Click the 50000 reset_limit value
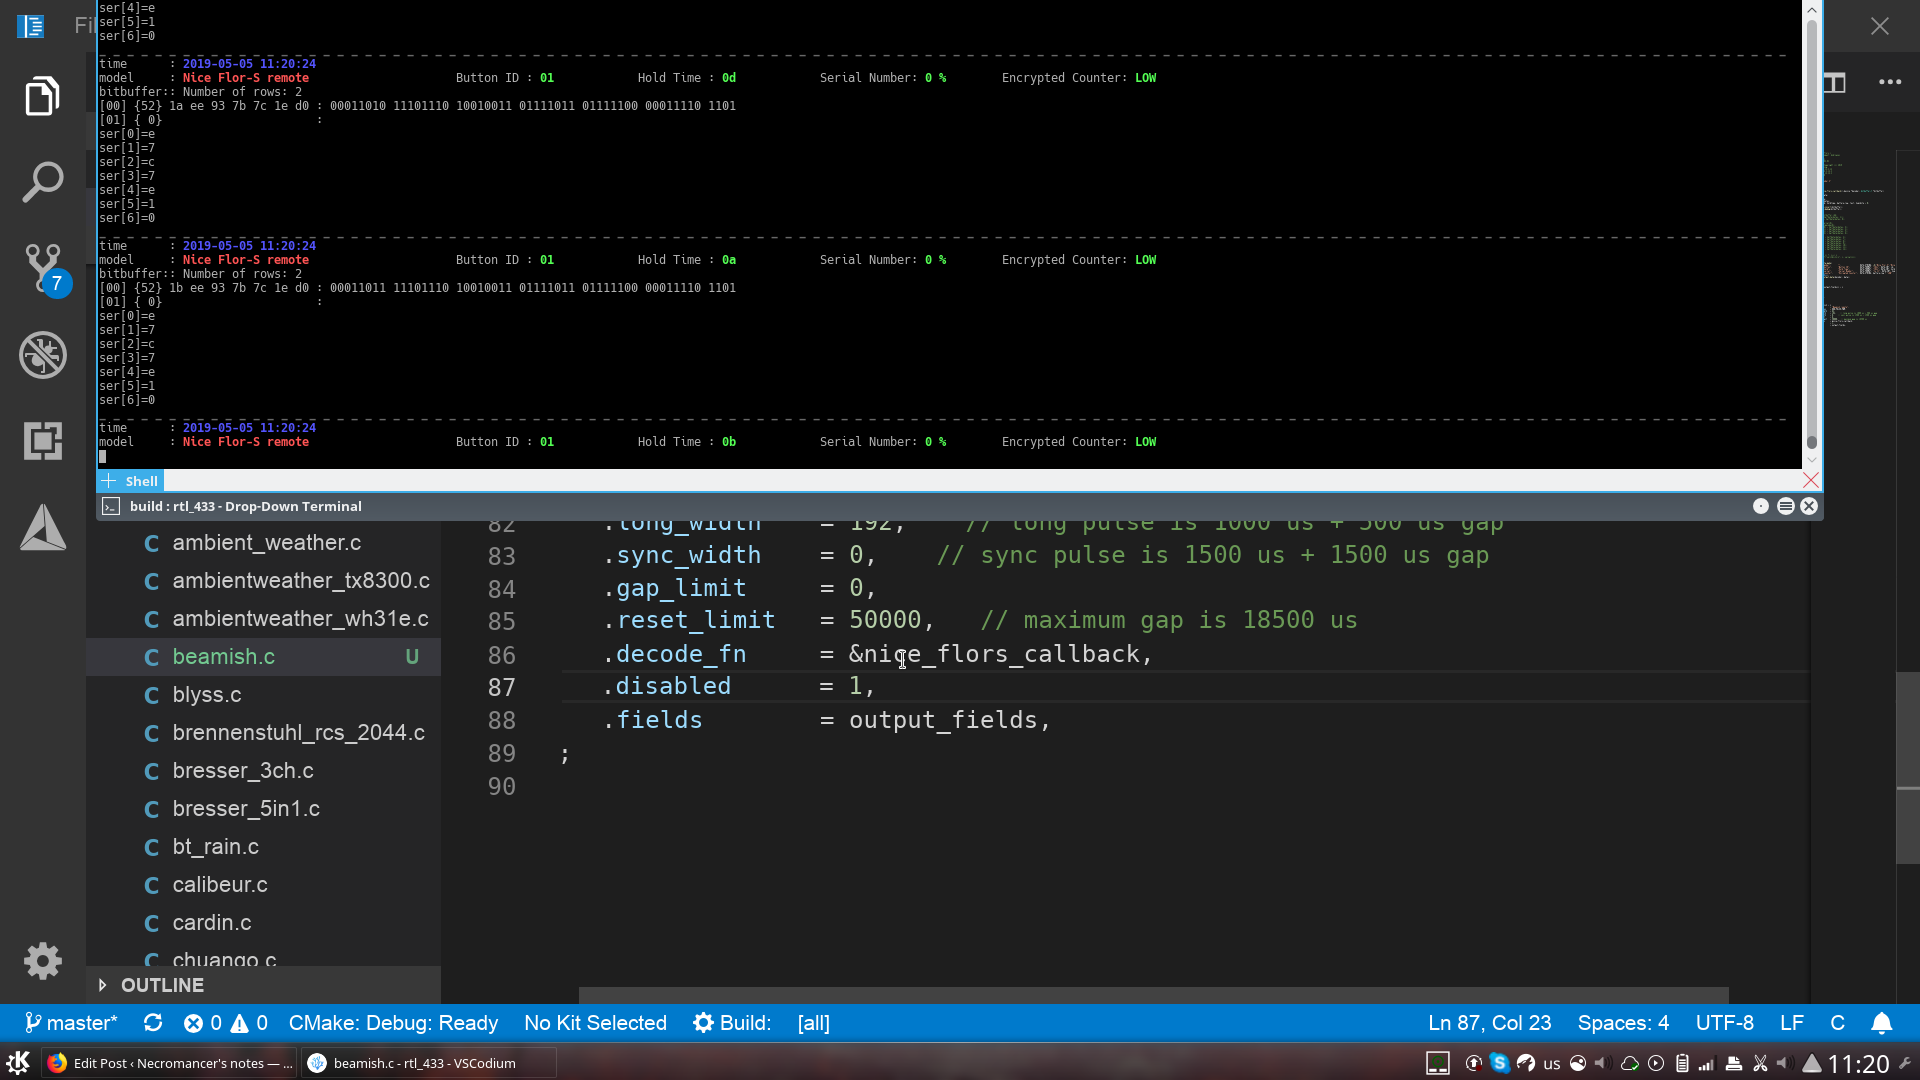The height and width of the screenshot is (1080, 1920). tap(884, 620)
